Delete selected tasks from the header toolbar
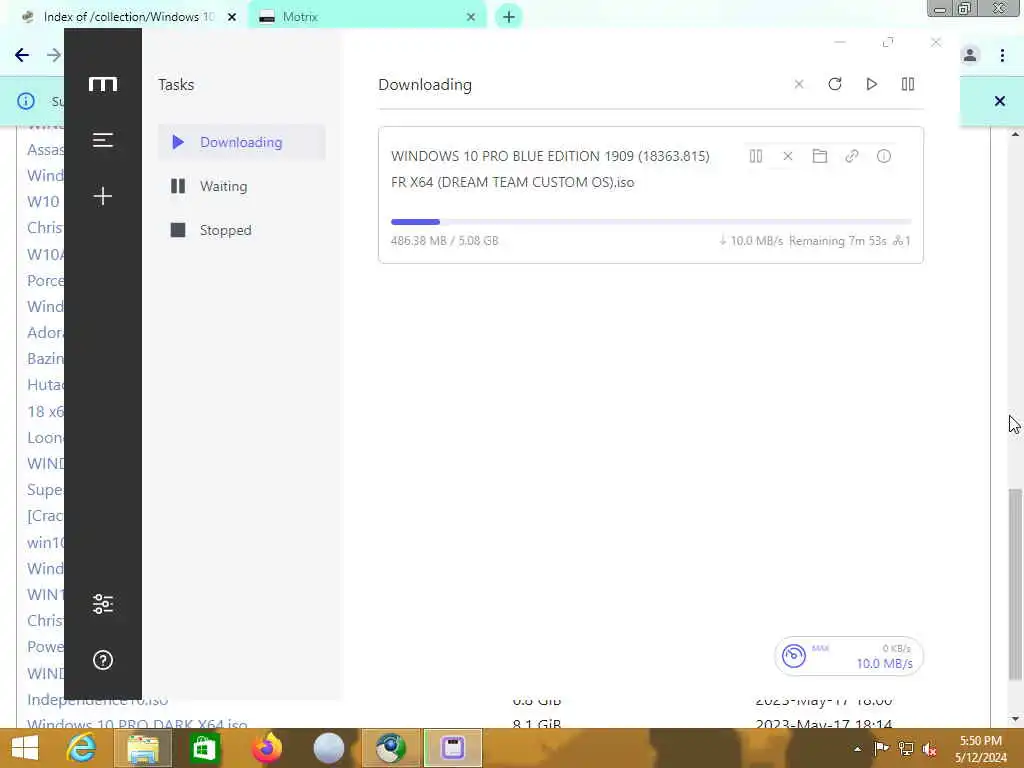This screenshot has height=768, width=1024. click(799, 84)
